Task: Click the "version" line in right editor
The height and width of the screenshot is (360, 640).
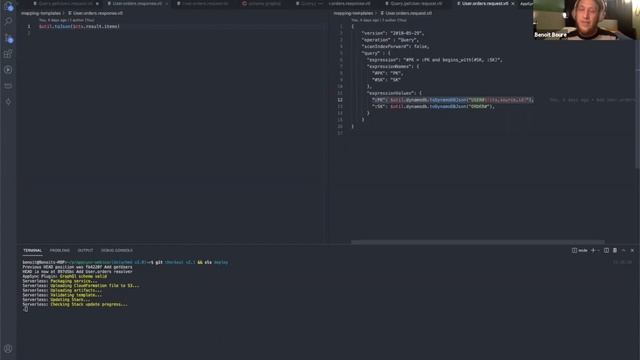Action: tap(392, 33)
